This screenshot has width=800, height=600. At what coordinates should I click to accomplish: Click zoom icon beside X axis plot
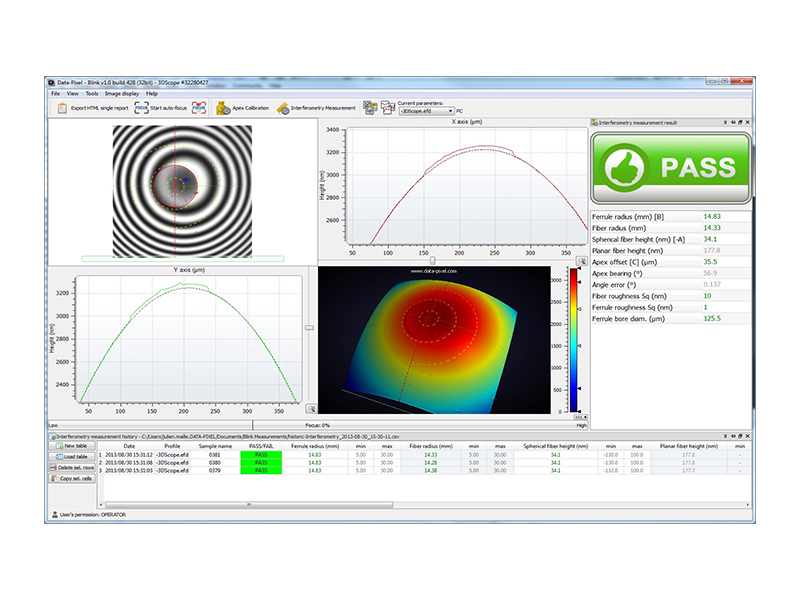pyautogui.click(x=581, y=261)
